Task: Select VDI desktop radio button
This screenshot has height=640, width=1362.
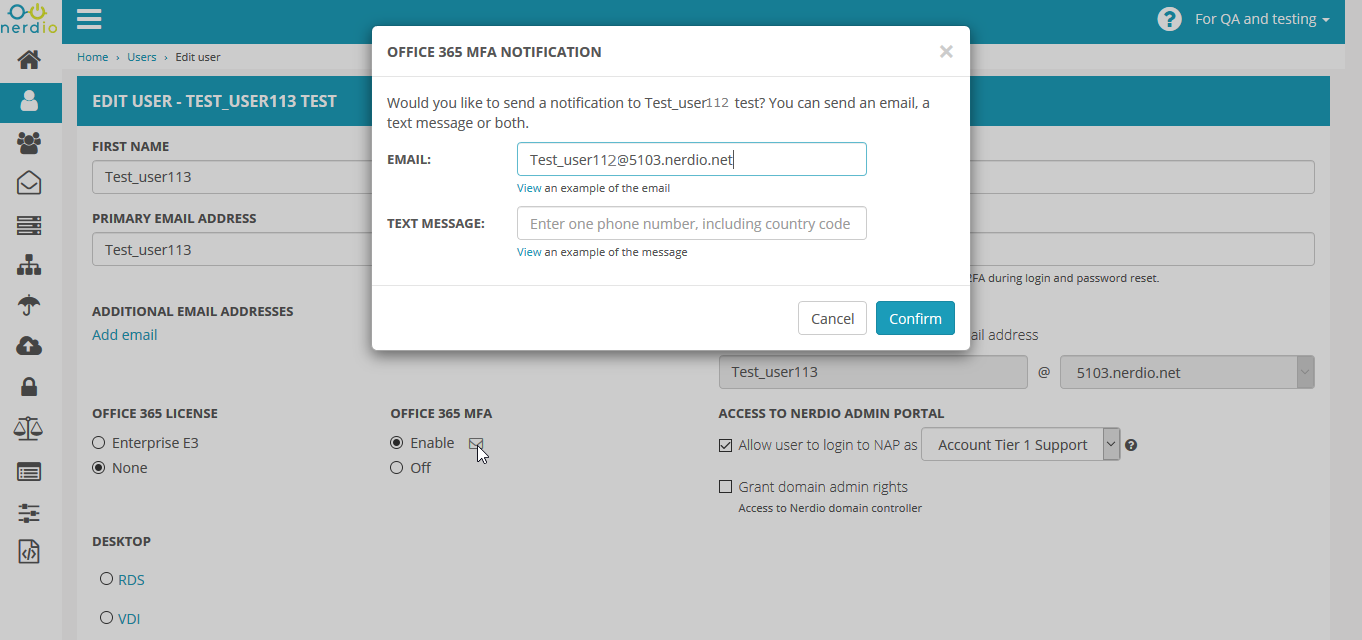Action: click(x=106, y=619)
